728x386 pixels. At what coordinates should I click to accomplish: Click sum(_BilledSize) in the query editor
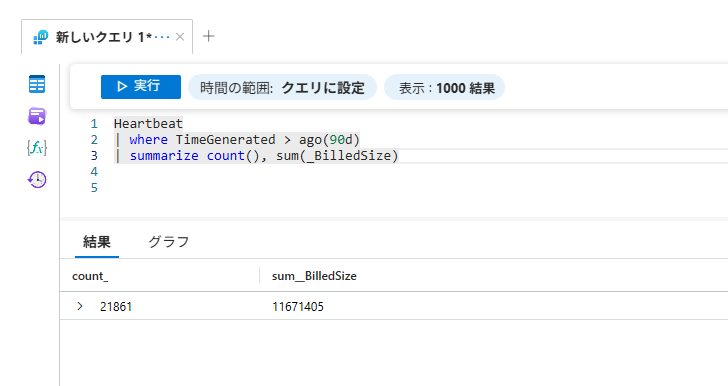[x=337, y=156]
